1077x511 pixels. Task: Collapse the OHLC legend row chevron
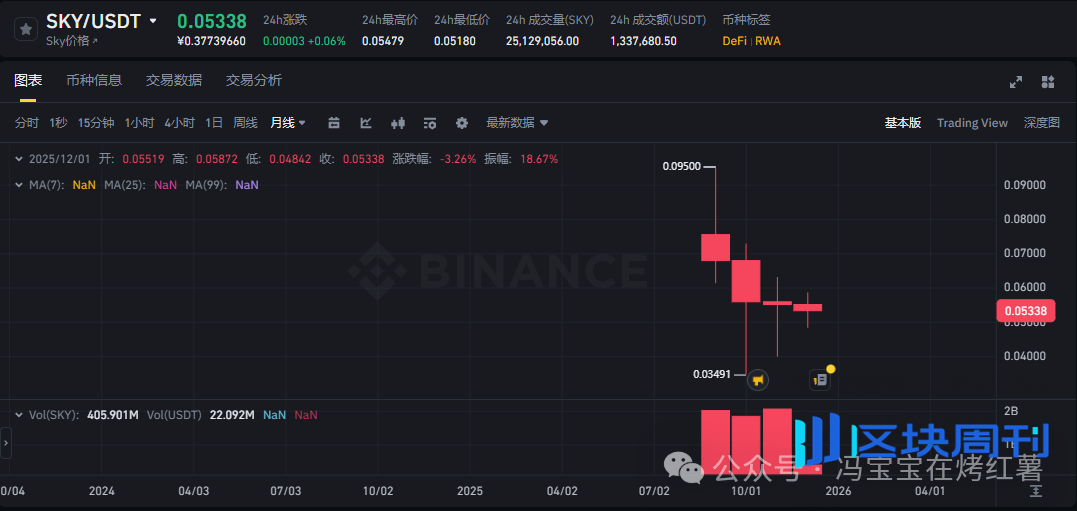(19, 159)
